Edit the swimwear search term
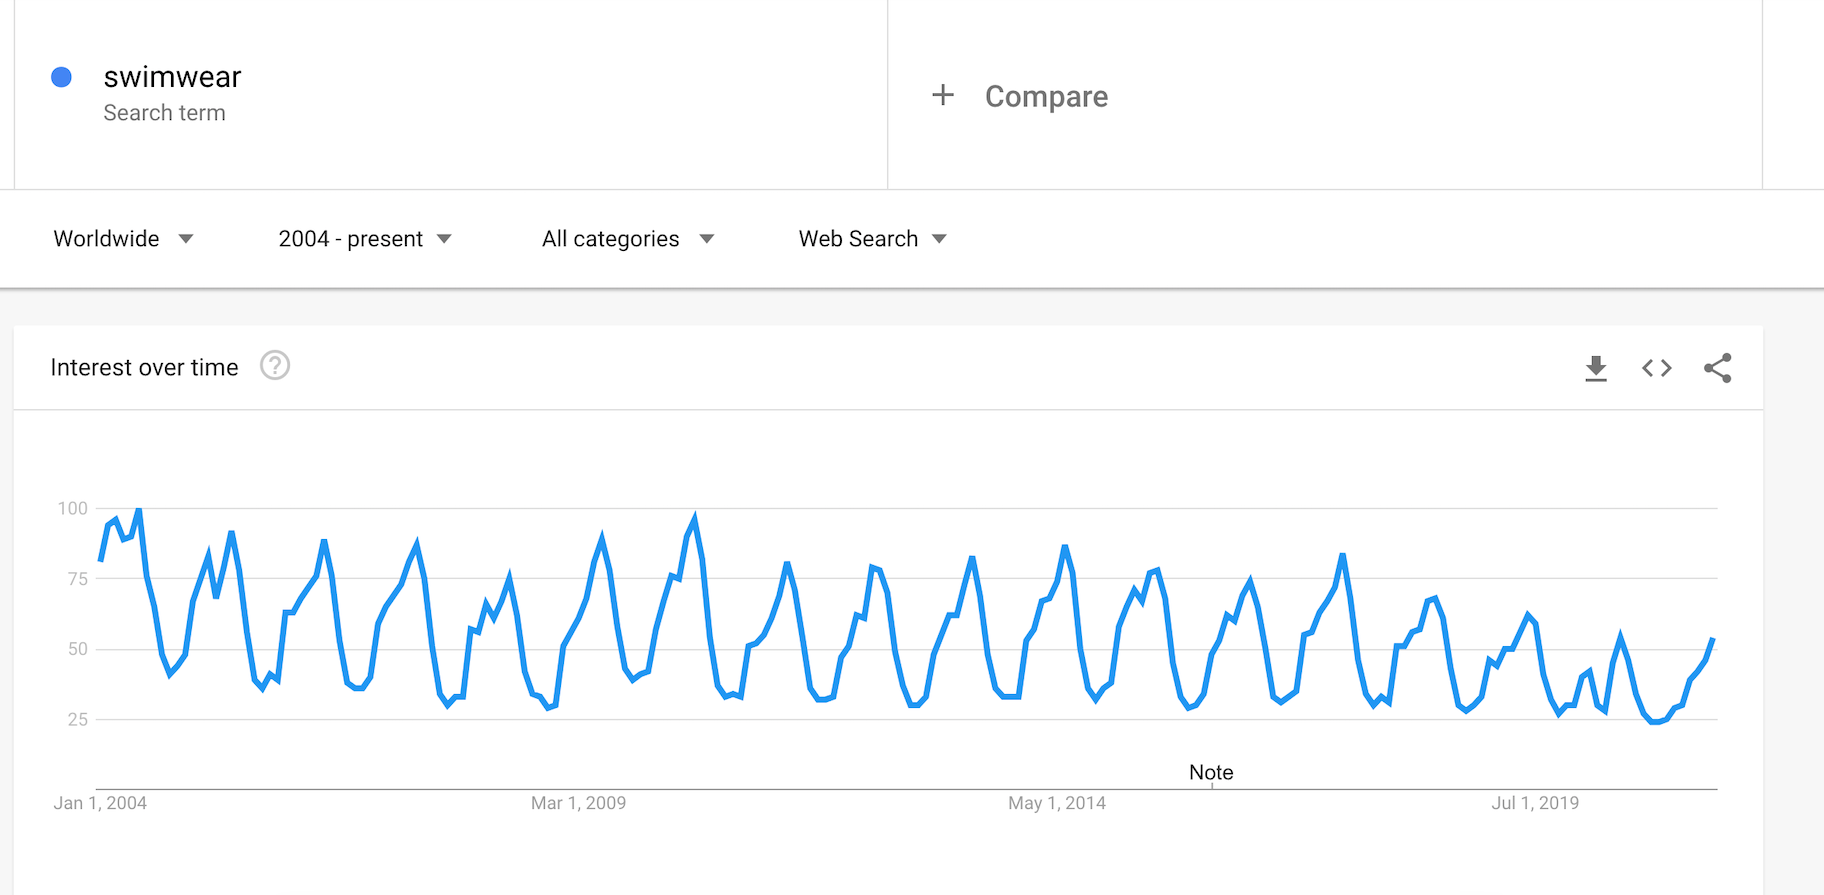This screenshot has height=895, width=1824. click(172, 77)
